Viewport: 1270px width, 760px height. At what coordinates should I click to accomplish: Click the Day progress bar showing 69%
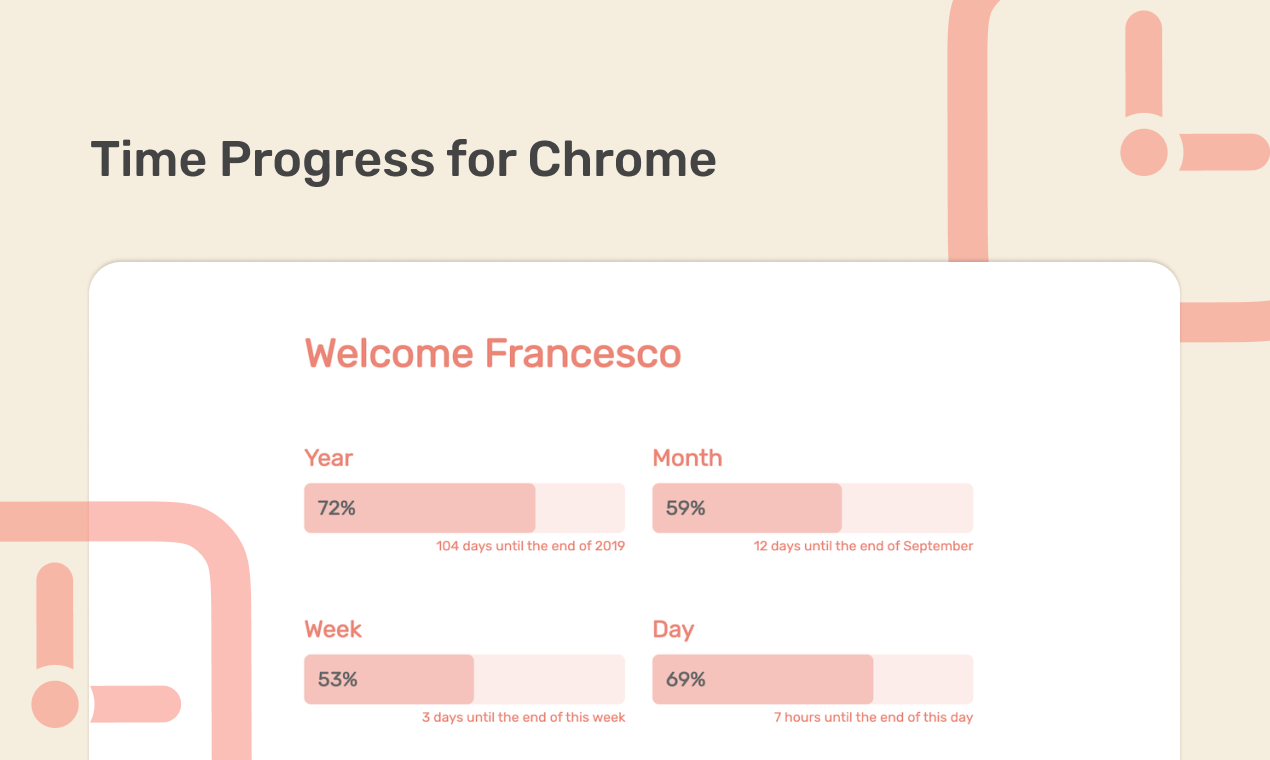coord(812,679)
